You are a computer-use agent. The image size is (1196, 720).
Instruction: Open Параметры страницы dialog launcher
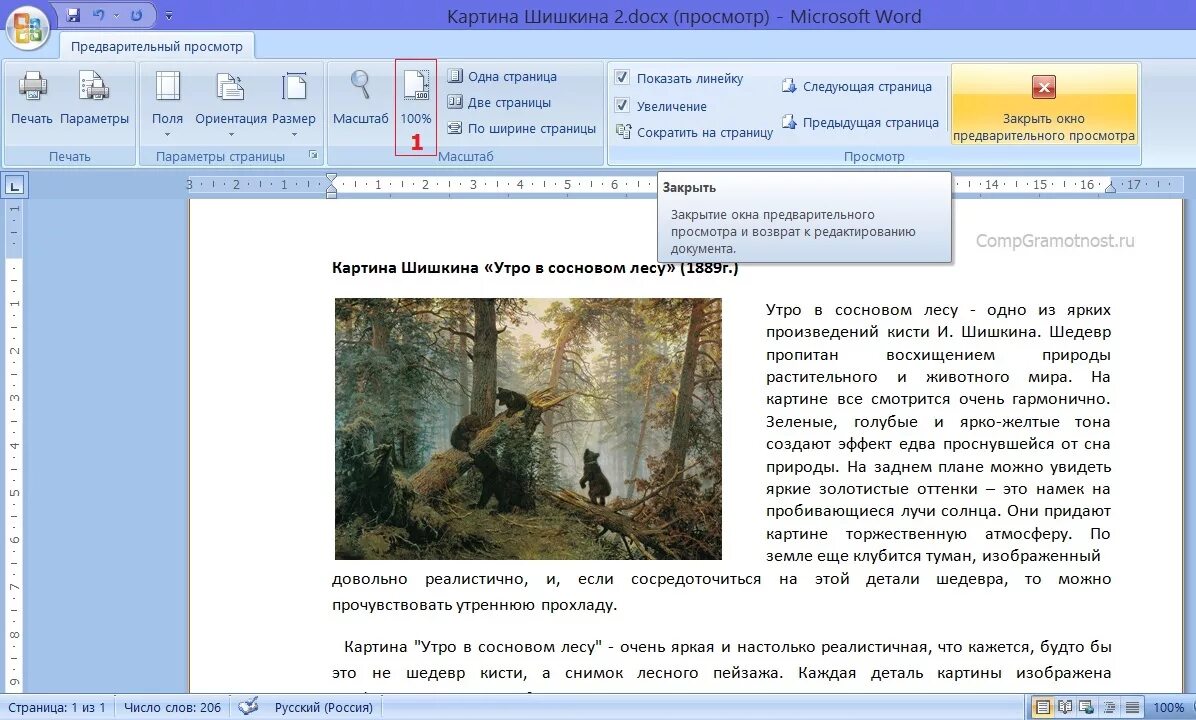point(313,155)
